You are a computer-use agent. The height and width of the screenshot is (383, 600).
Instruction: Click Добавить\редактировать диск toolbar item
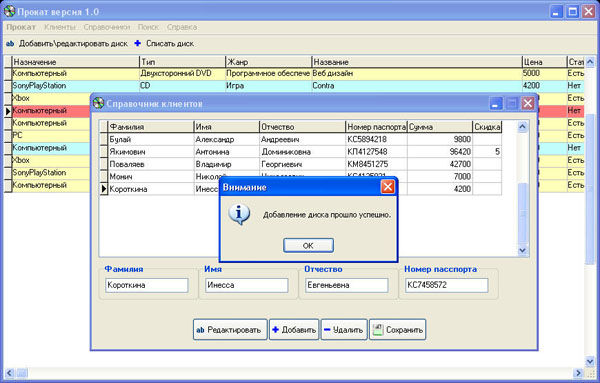[x=73, y=44]
